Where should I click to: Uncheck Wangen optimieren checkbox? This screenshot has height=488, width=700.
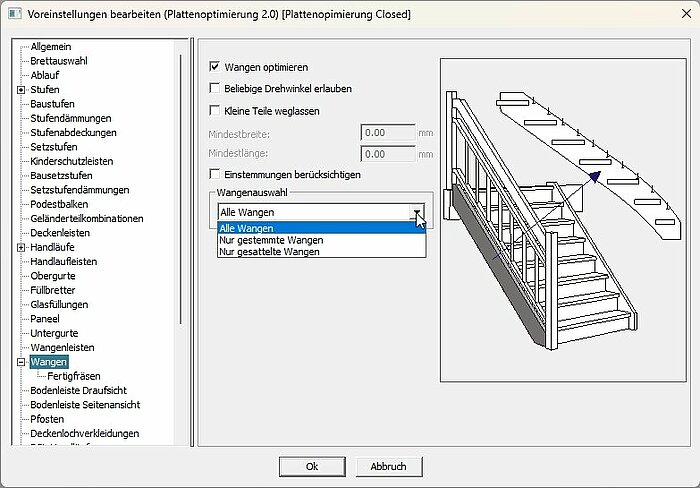pos(215,67)
